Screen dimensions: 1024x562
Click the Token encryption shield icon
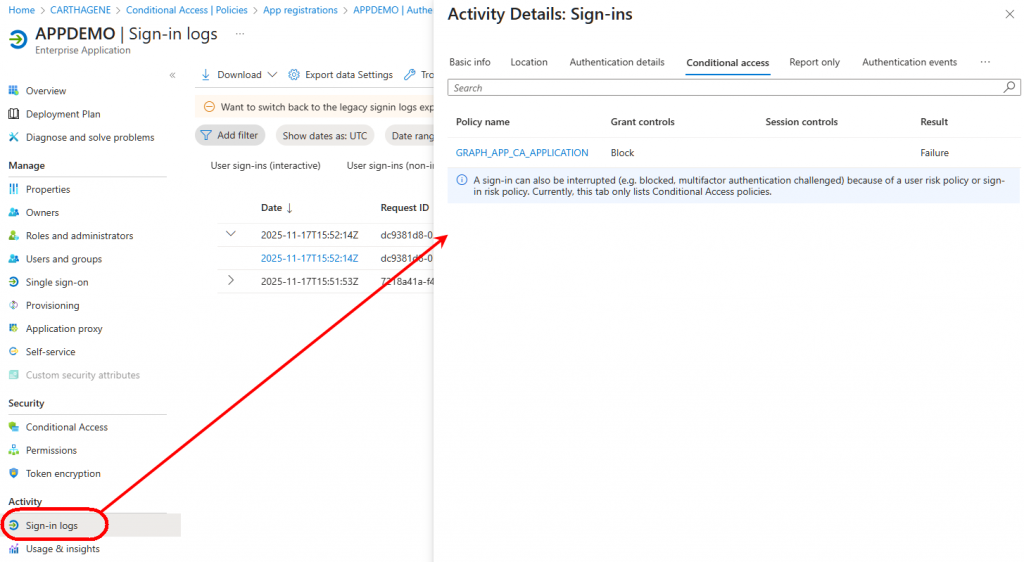pos(14,473)
